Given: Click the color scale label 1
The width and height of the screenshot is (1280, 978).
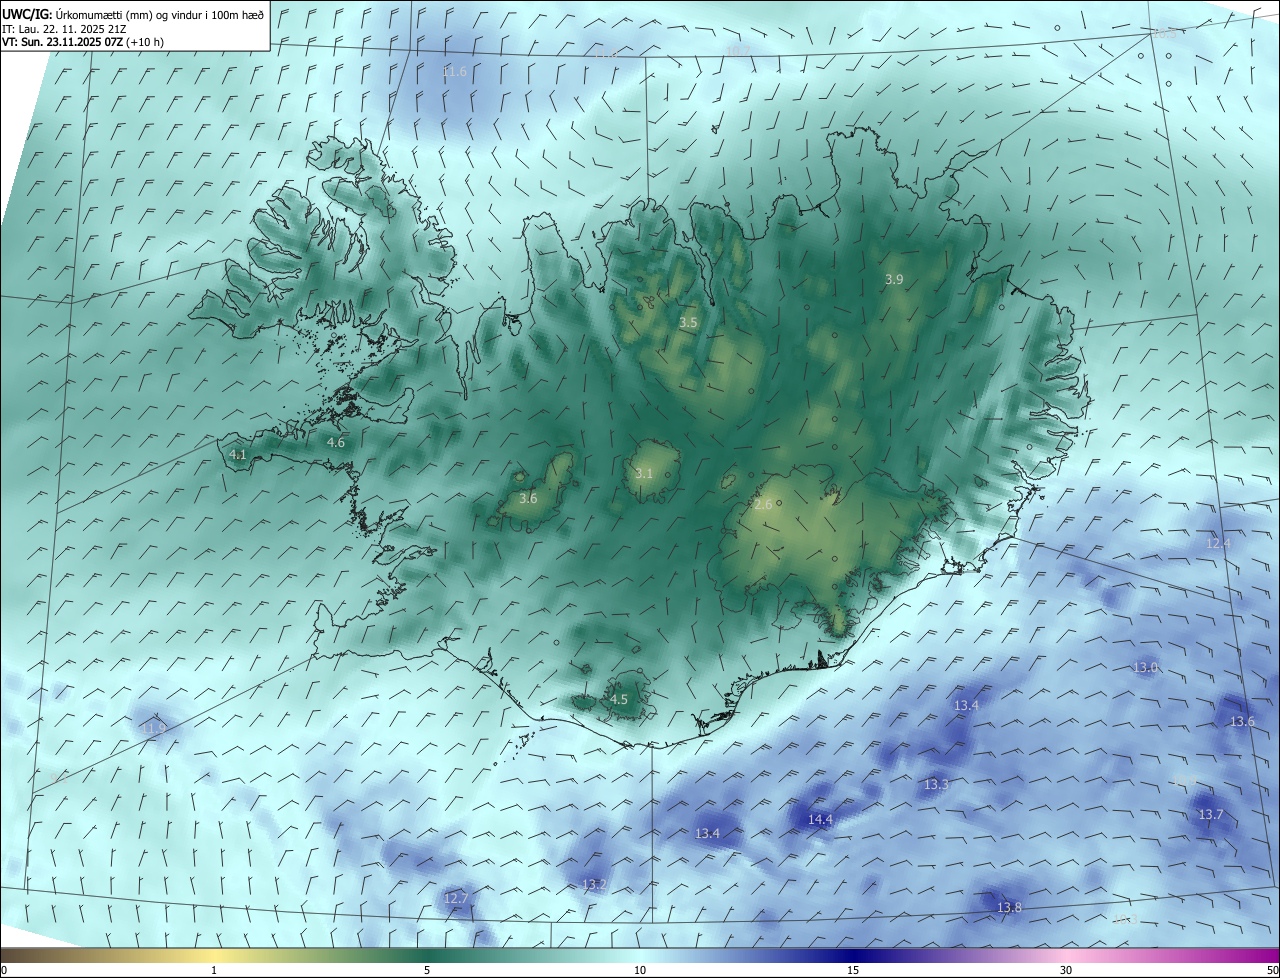Looking at the screenshot, I should 214,970.
